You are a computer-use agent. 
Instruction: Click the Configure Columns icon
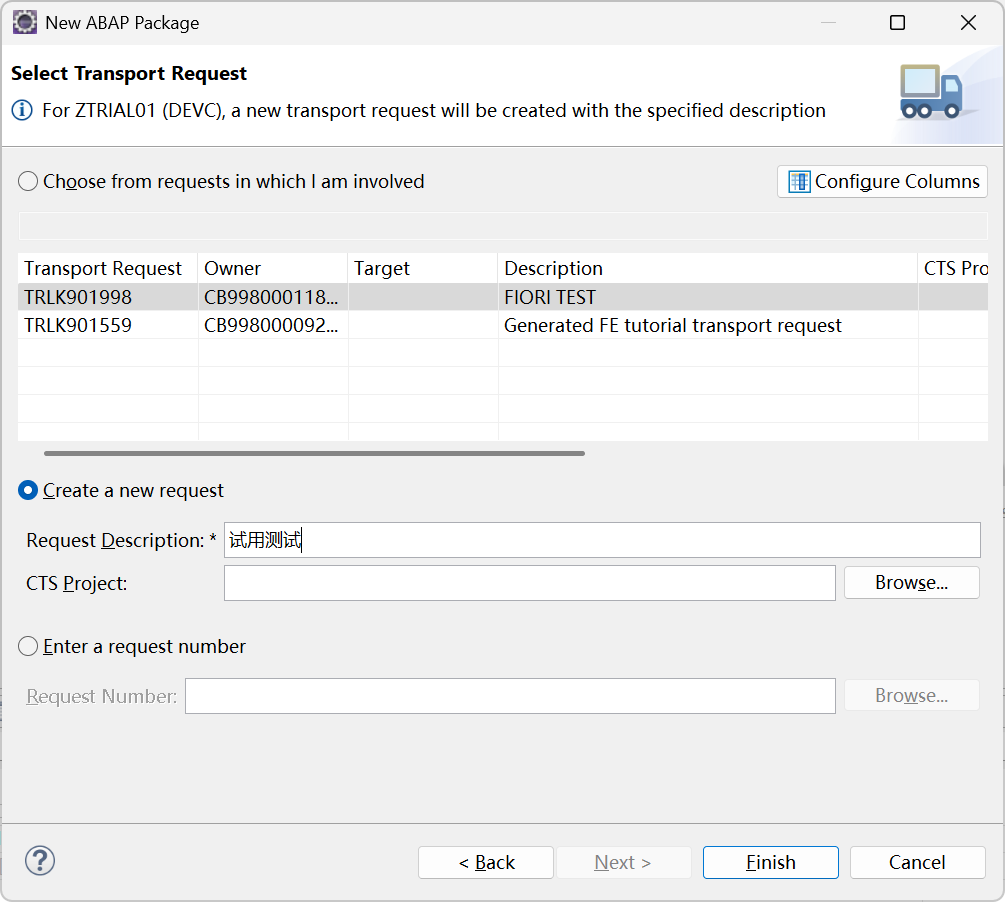pyautogui.click(x=799, y=181)
